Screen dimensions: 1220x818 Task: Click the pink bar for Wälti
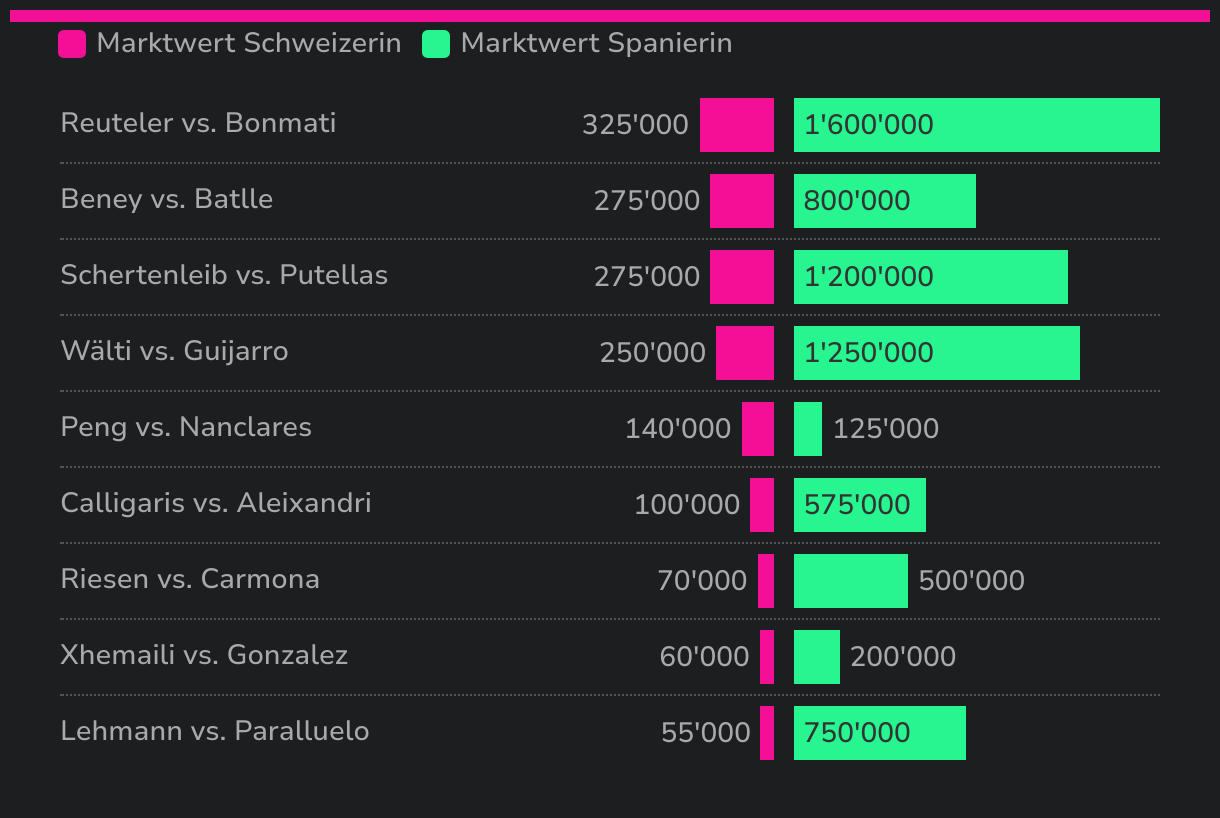745,353
